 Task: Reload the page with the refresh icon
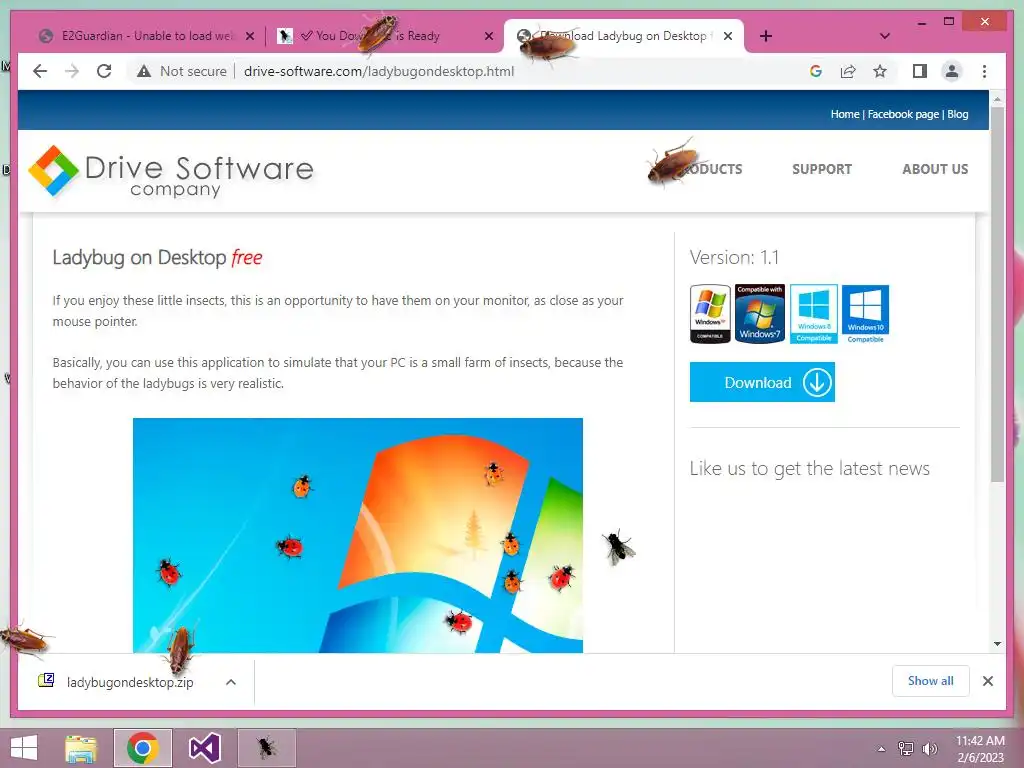(104, 71)
